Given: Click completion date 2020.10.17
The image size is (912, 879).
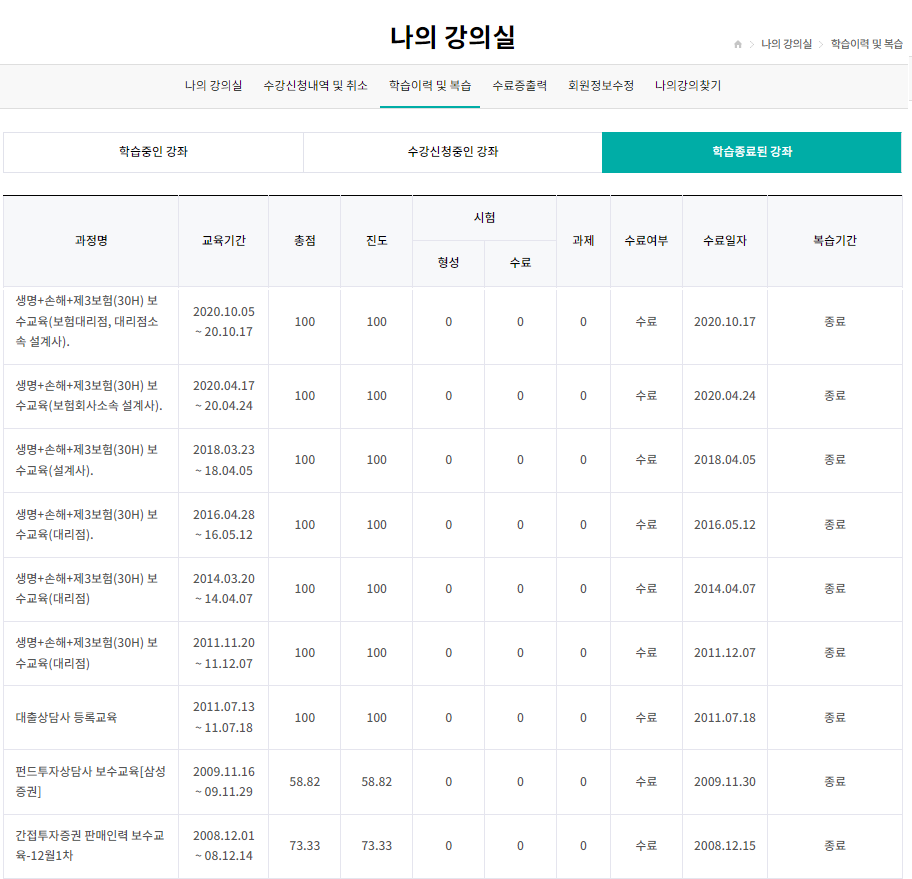Looking at the screenshot, I should [x=725, y=322].
